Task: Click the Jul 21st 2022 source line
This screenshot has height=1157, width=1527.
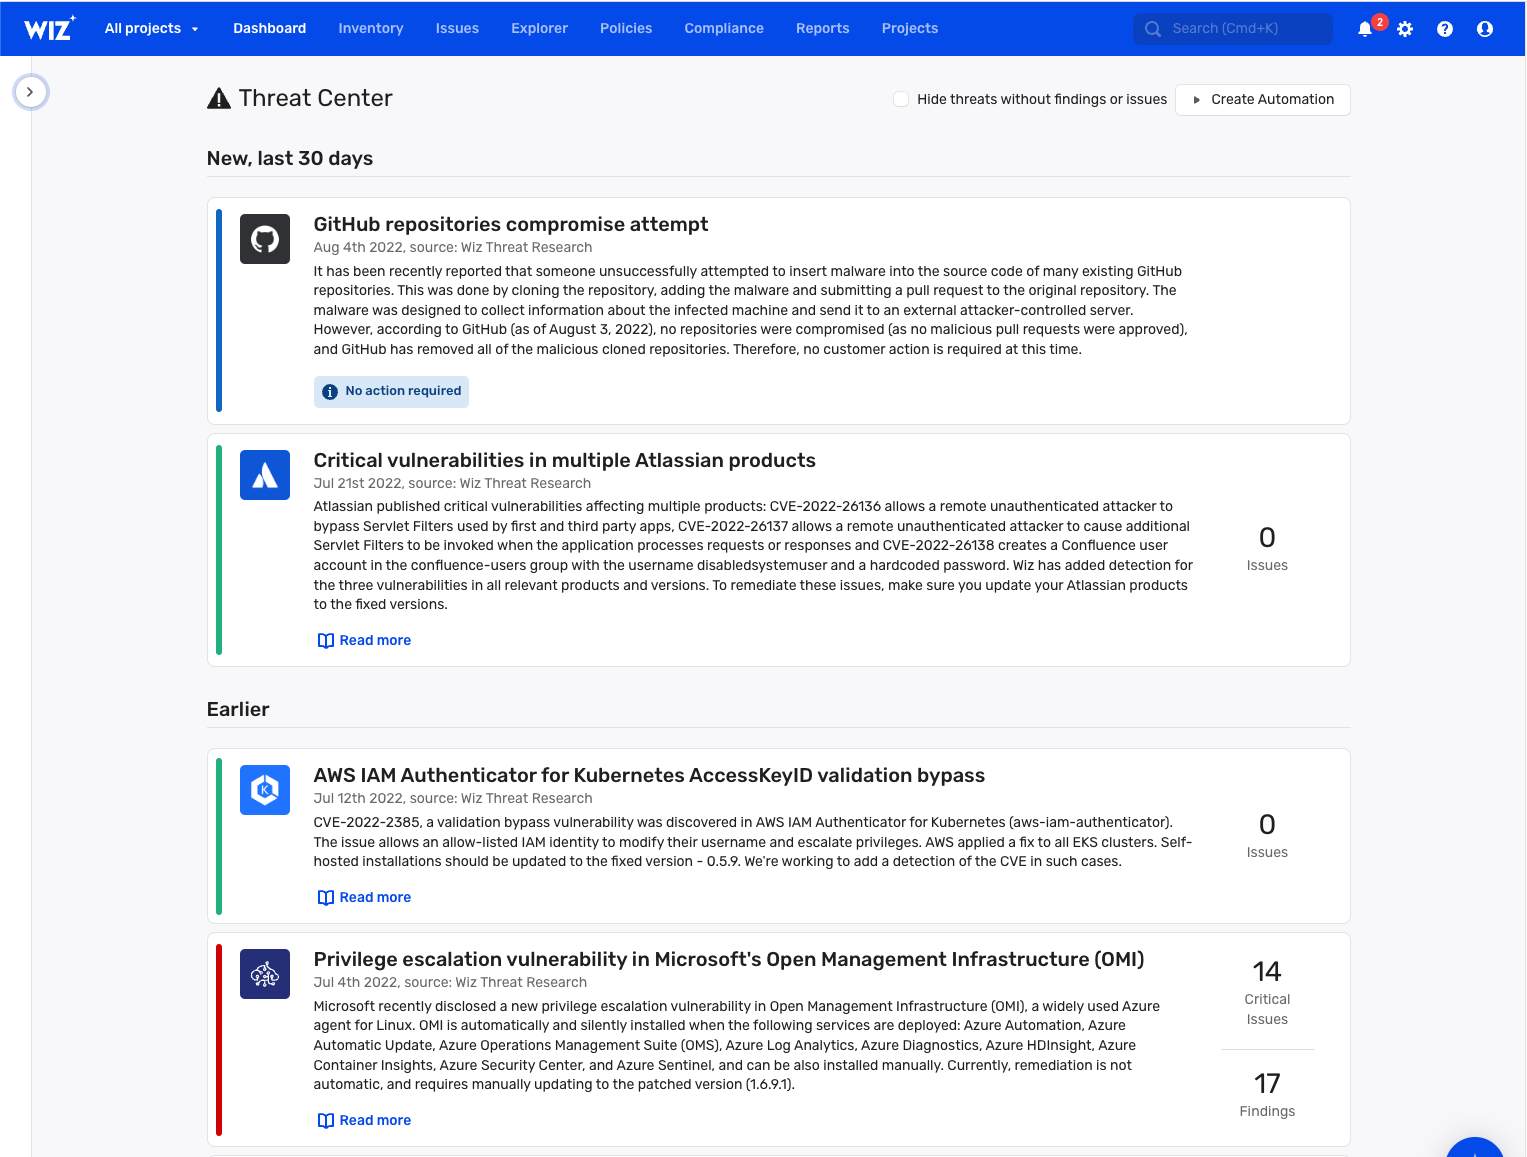Action: coord(452,484)
